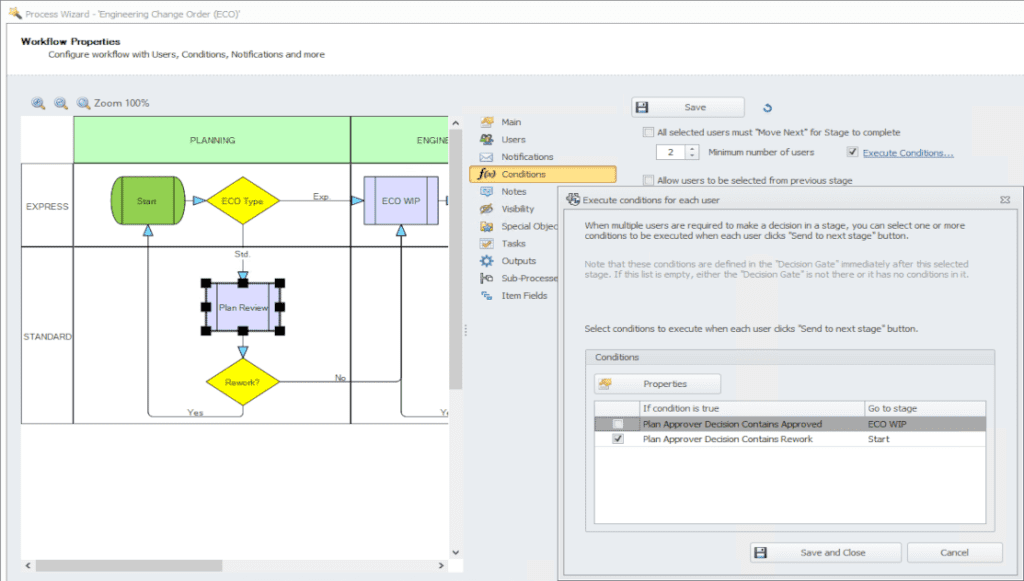Screen dimensions: 1024x581
Task: Click the Save and Close button
Action: (825, 553)
